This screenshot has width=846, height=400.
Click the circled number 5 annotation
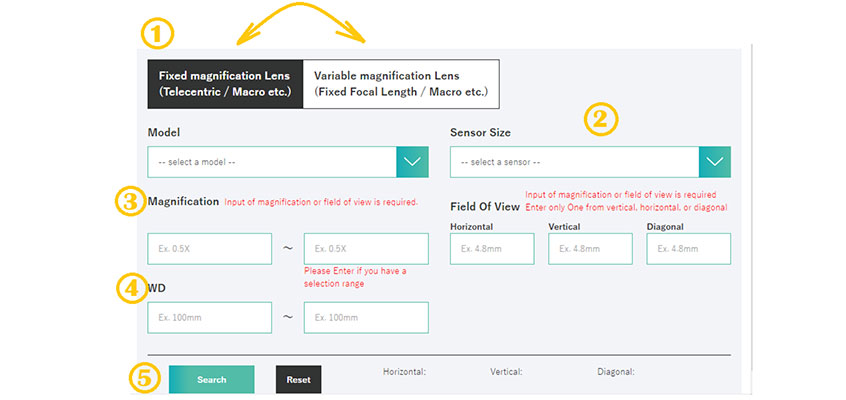pos(145,379)
